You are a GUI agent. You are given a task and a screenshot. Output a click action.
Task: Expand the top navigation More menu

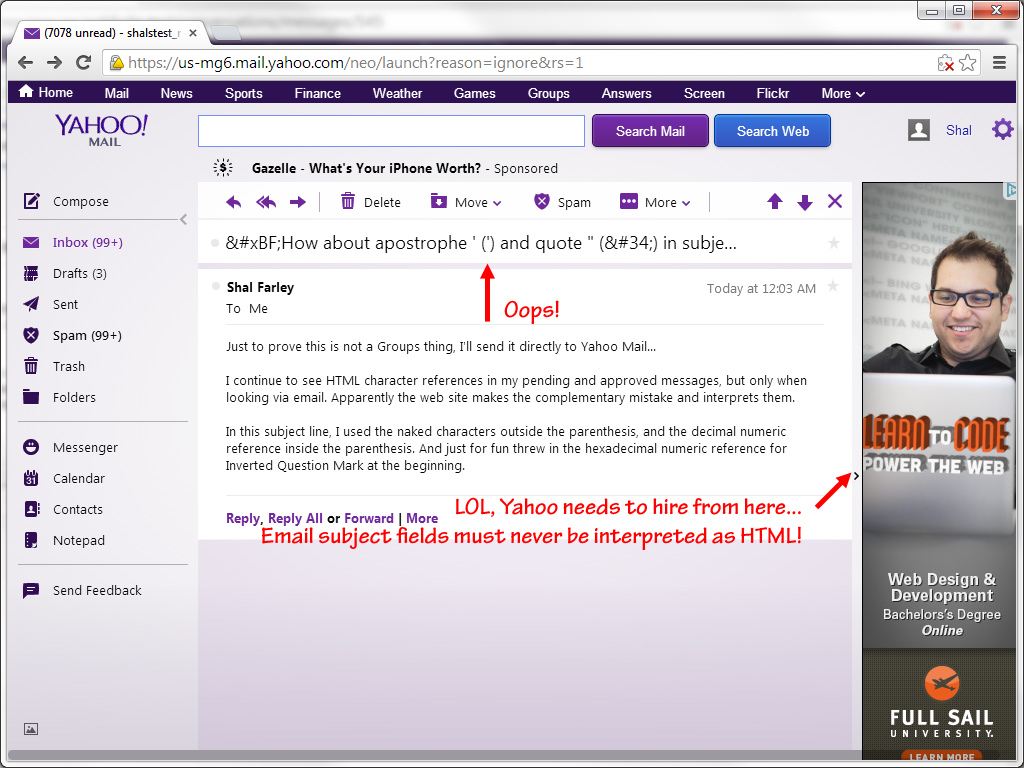tap(842, 93)
